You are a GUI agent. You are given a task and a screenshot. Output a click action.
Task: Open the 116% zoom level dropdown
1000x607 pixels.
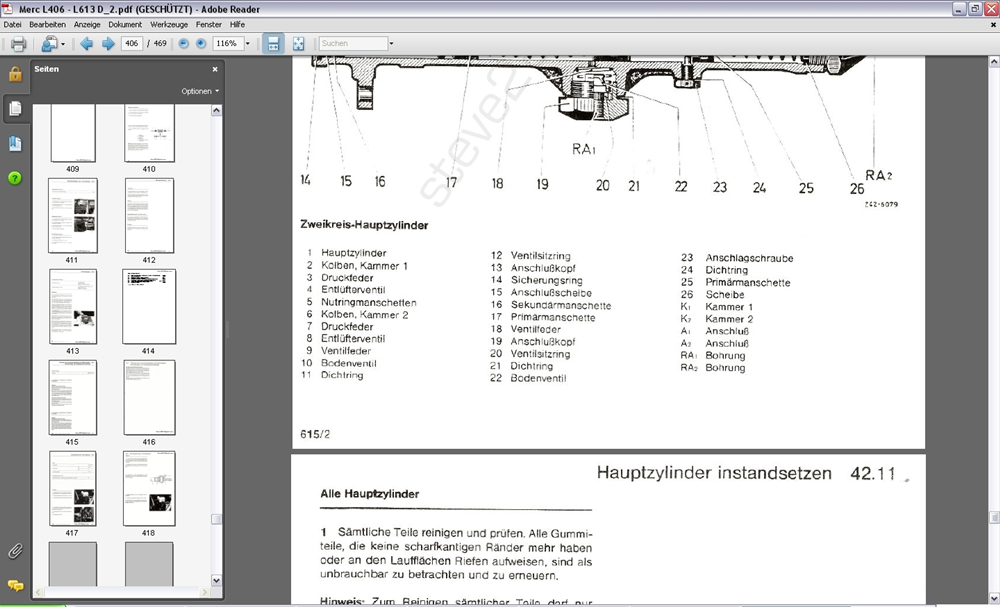tap(248, 44)
